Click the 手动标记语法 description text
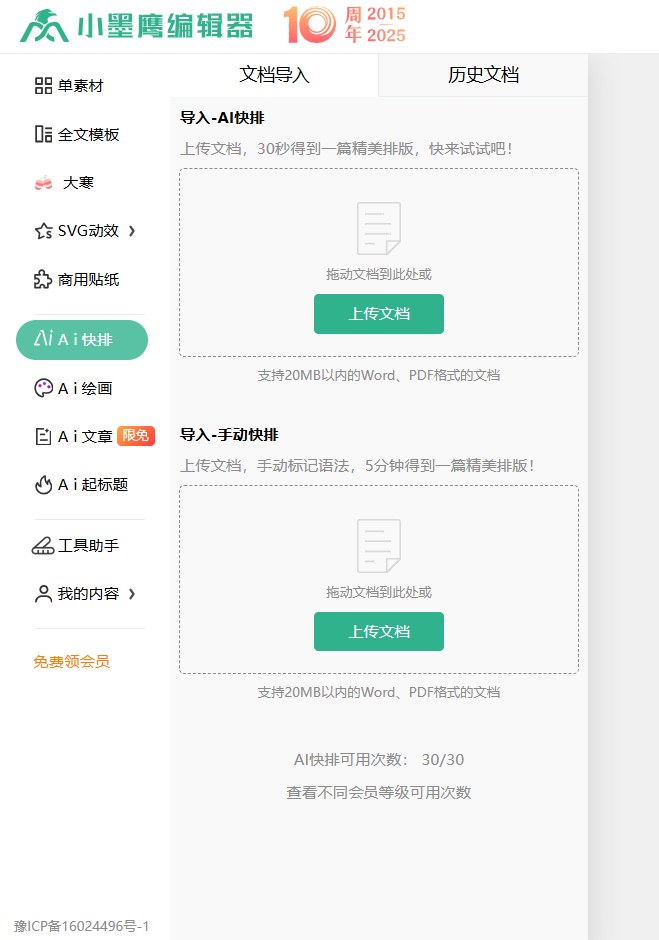 pos(357,466)
